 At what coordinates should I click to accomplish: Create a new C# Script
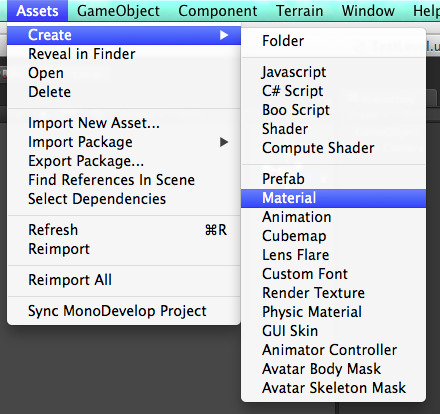click(x=333, y=91)
